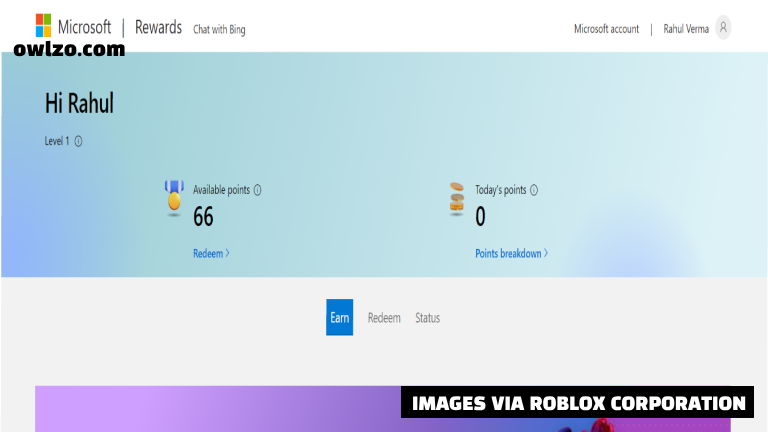
Task: Open Chat with Bing link
Action: click(x=219, y=29)
